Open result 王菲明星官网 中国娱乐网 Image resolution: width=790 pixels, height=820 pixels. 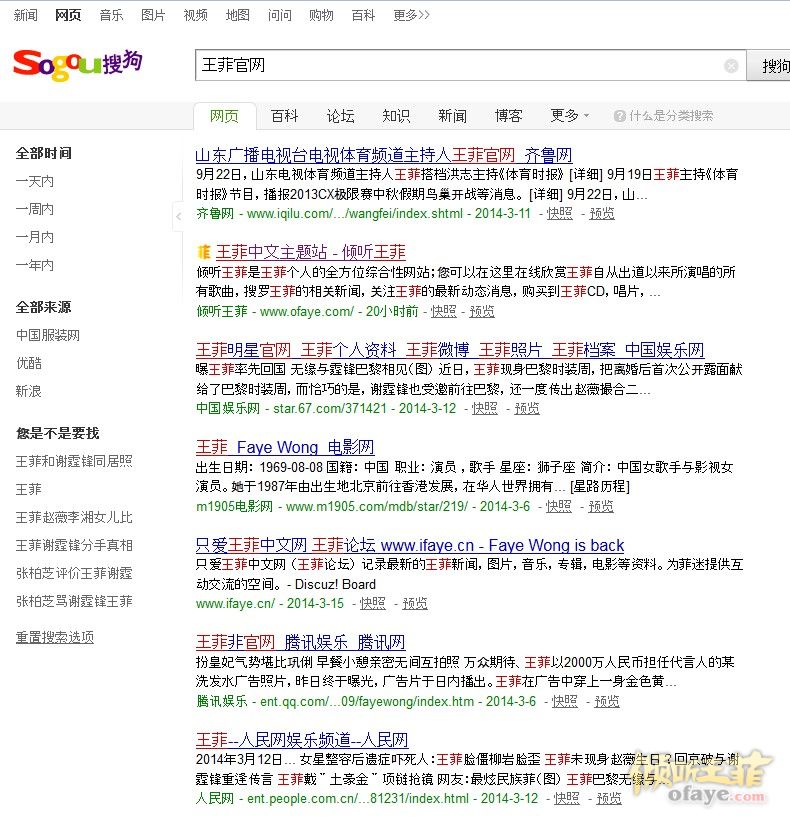point(450,349)
